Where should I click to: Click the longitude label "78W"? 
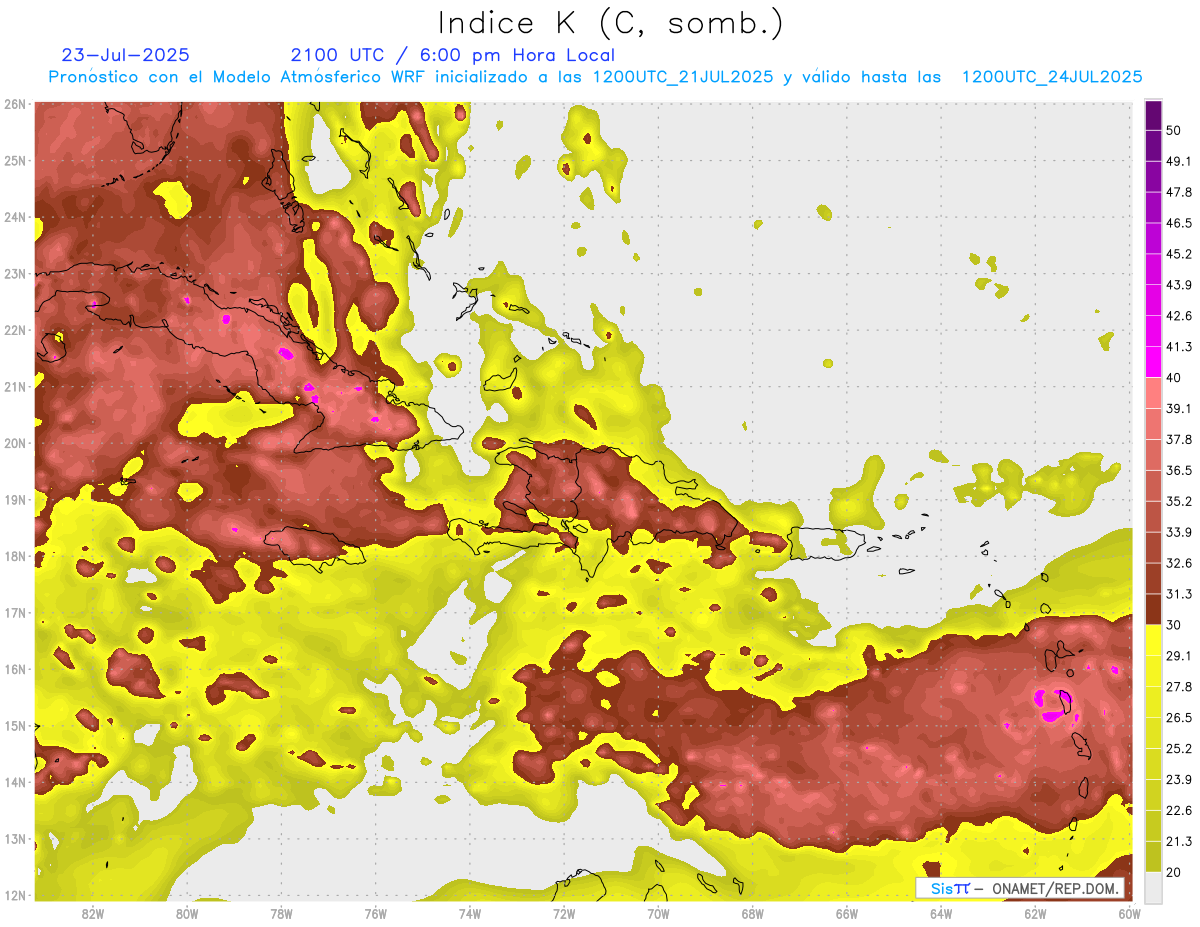pyautogui.click(x=281, y=914)
